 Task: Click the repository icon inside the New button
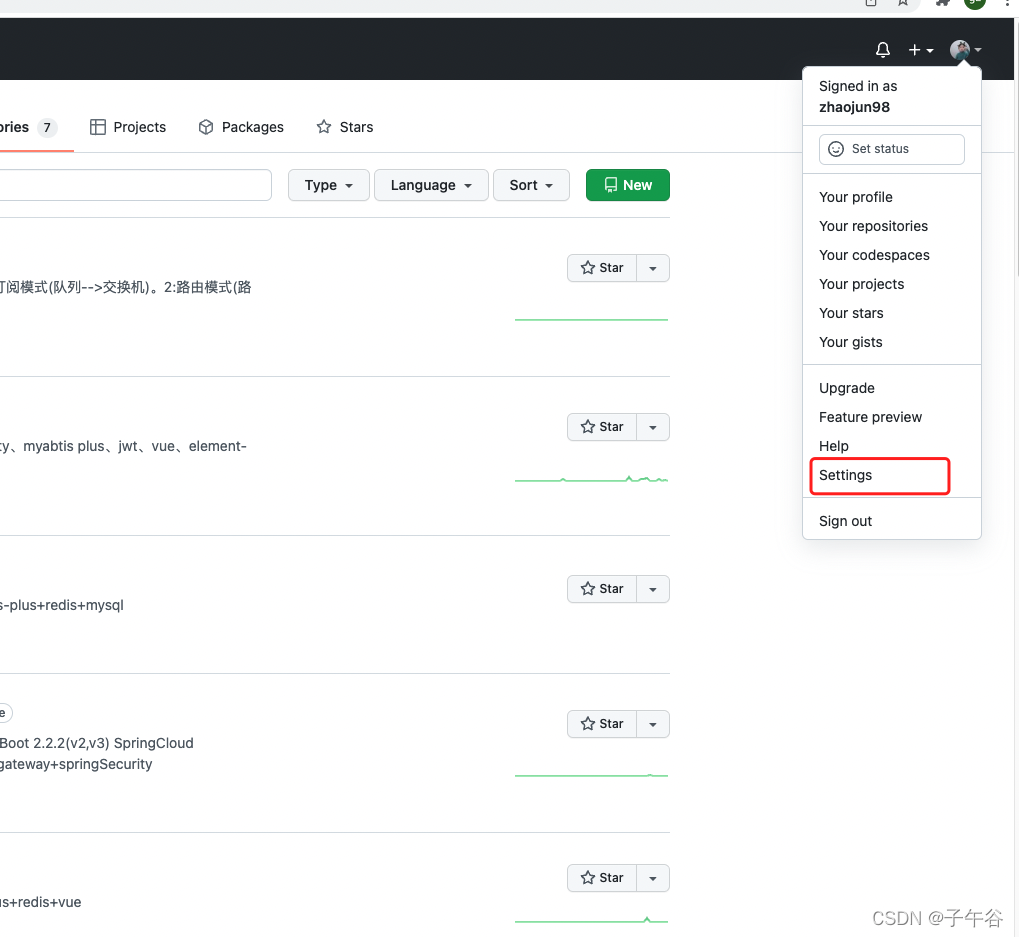pyautogui.click(x=611, y=185)
